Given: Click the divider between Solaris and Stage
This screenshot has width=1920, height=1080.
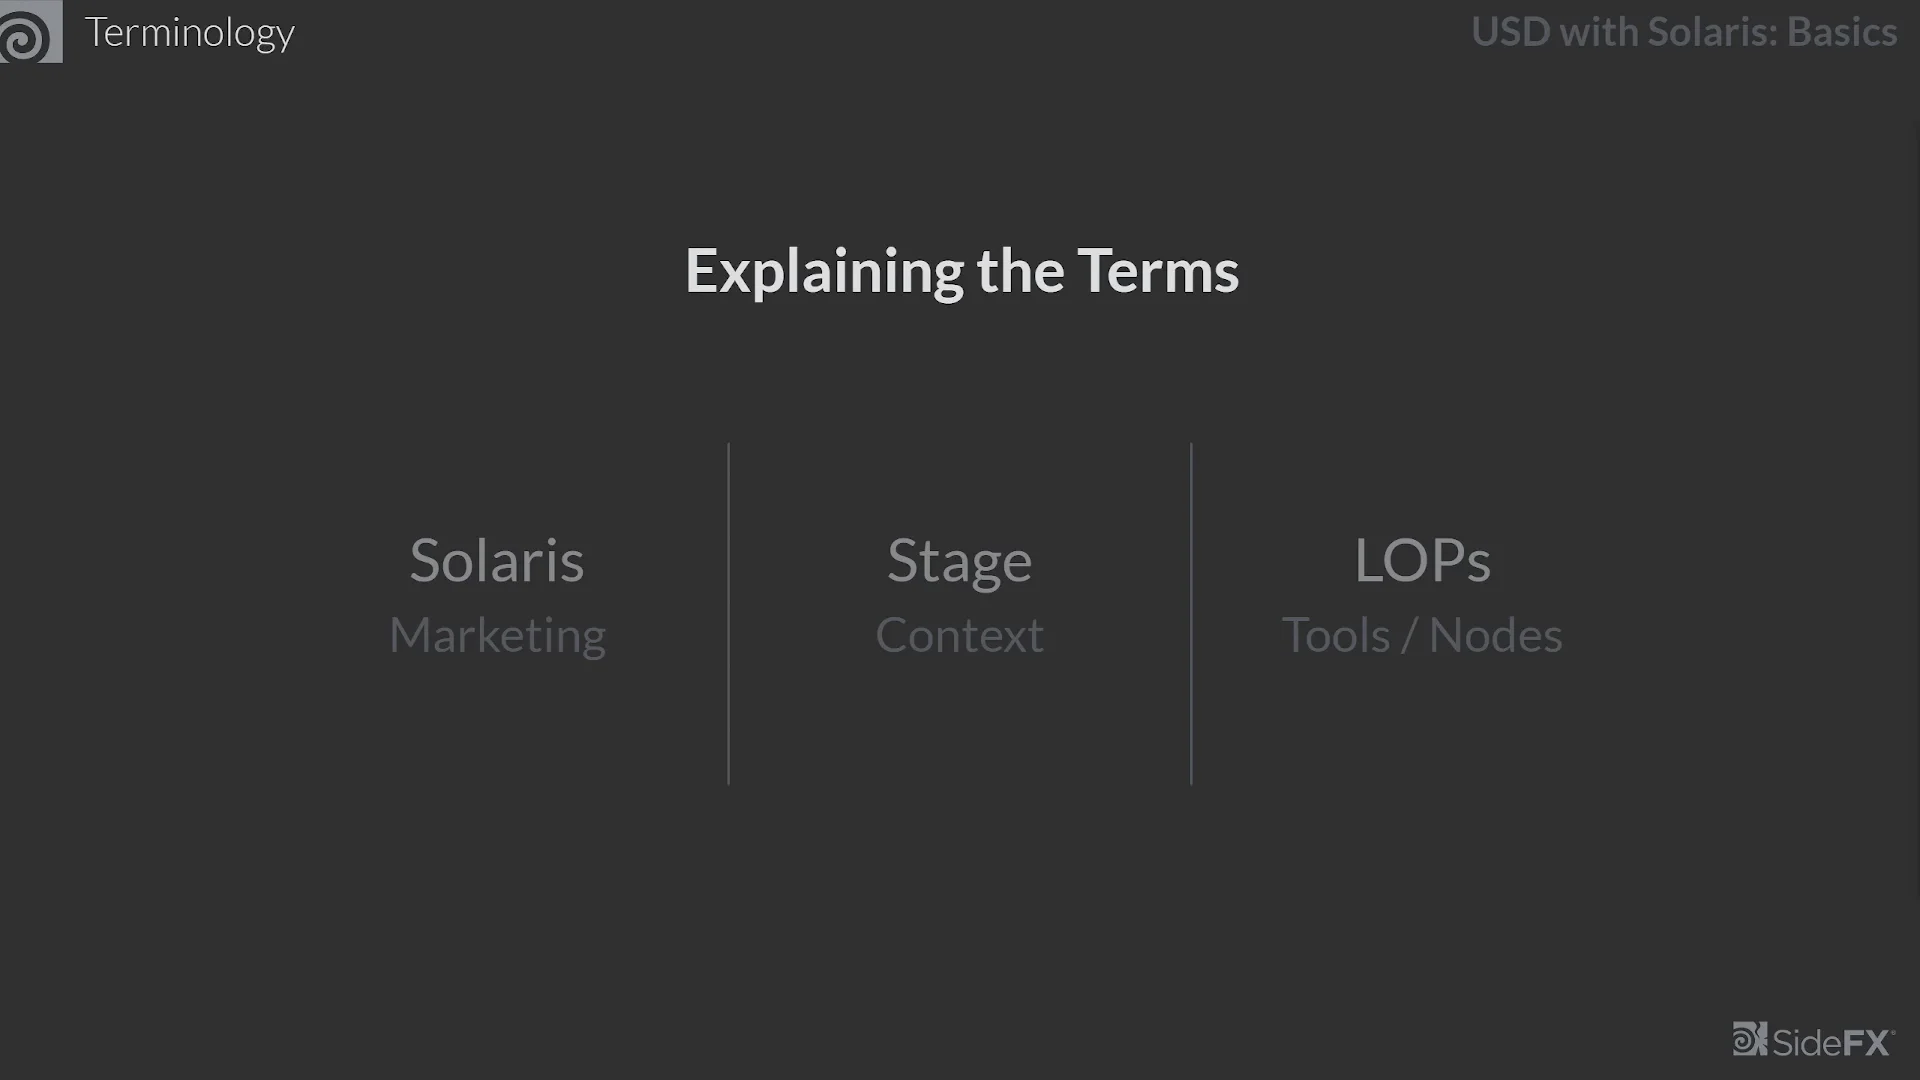Looking at the screenshot, I should click(729, 613).
